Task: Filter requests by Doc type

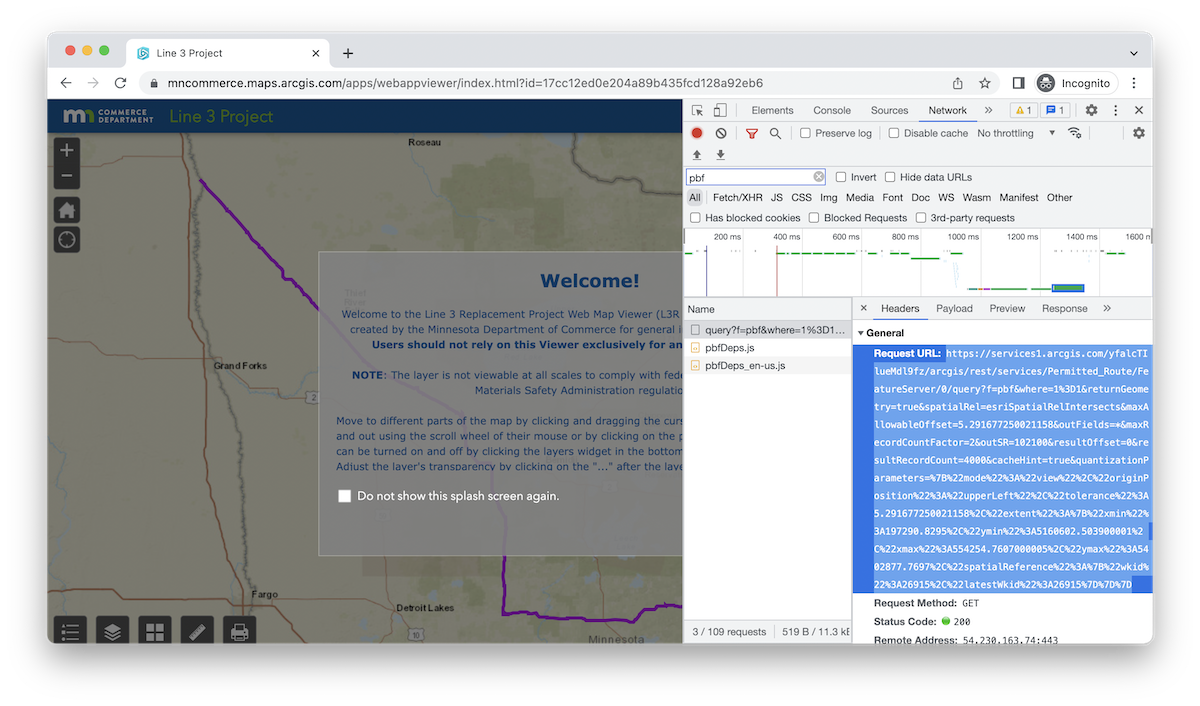Action: tap(920, 198)
